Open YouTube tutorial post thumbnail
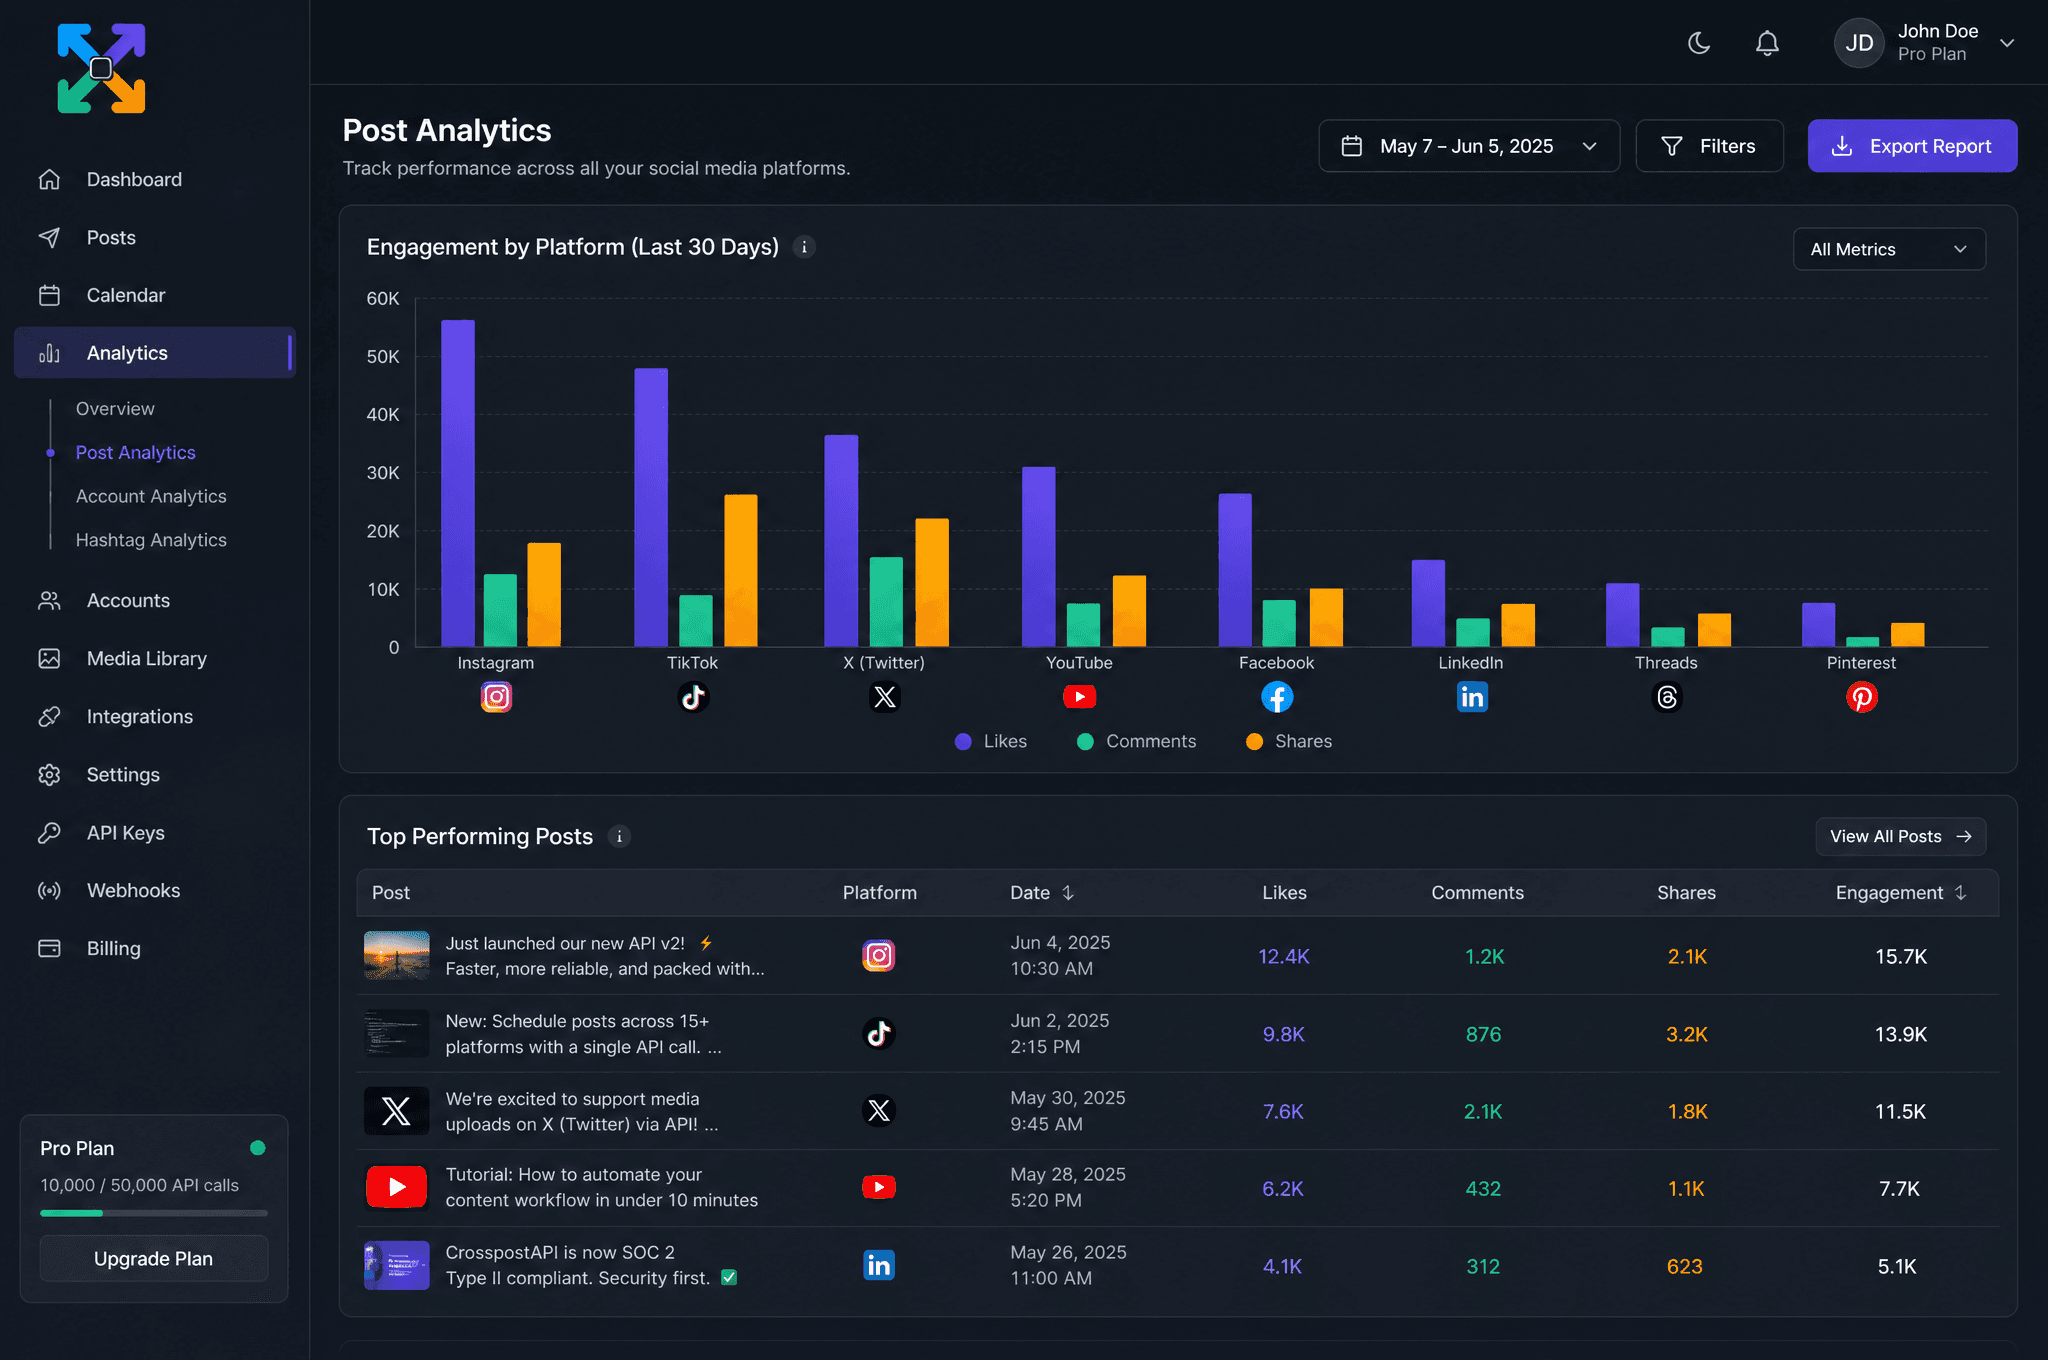The image size is (2048, 1360). [x=397, y=1187]
